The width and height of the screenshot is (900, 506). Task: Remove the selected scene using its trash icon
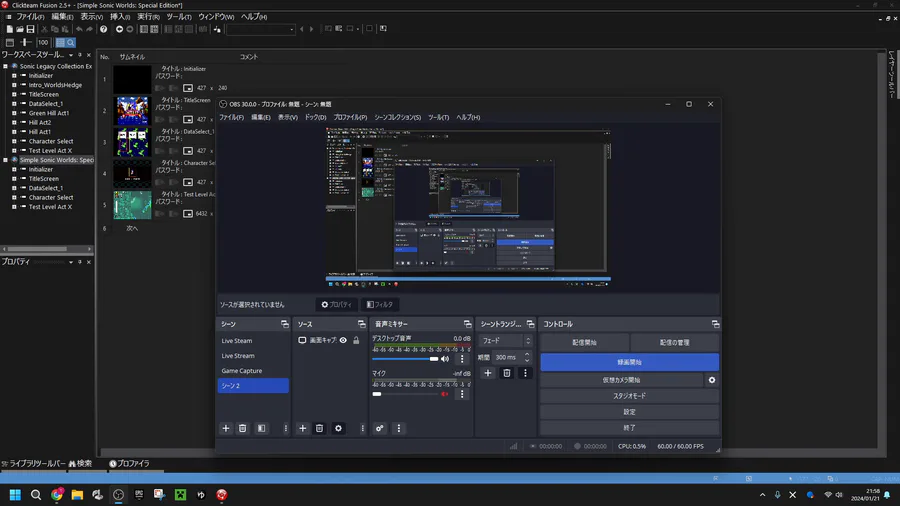click(x=242, y=429)
